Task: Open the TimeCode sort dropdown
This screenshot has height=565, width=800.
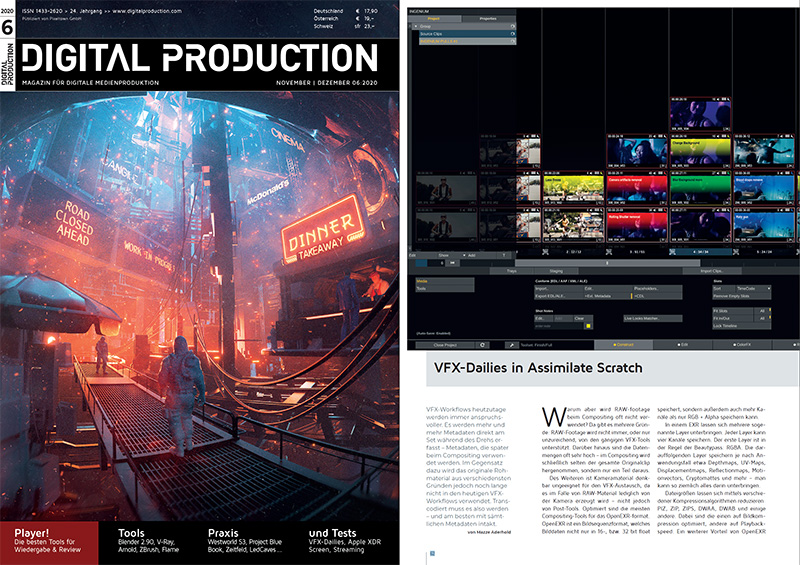Action: [x=753, y=288]
